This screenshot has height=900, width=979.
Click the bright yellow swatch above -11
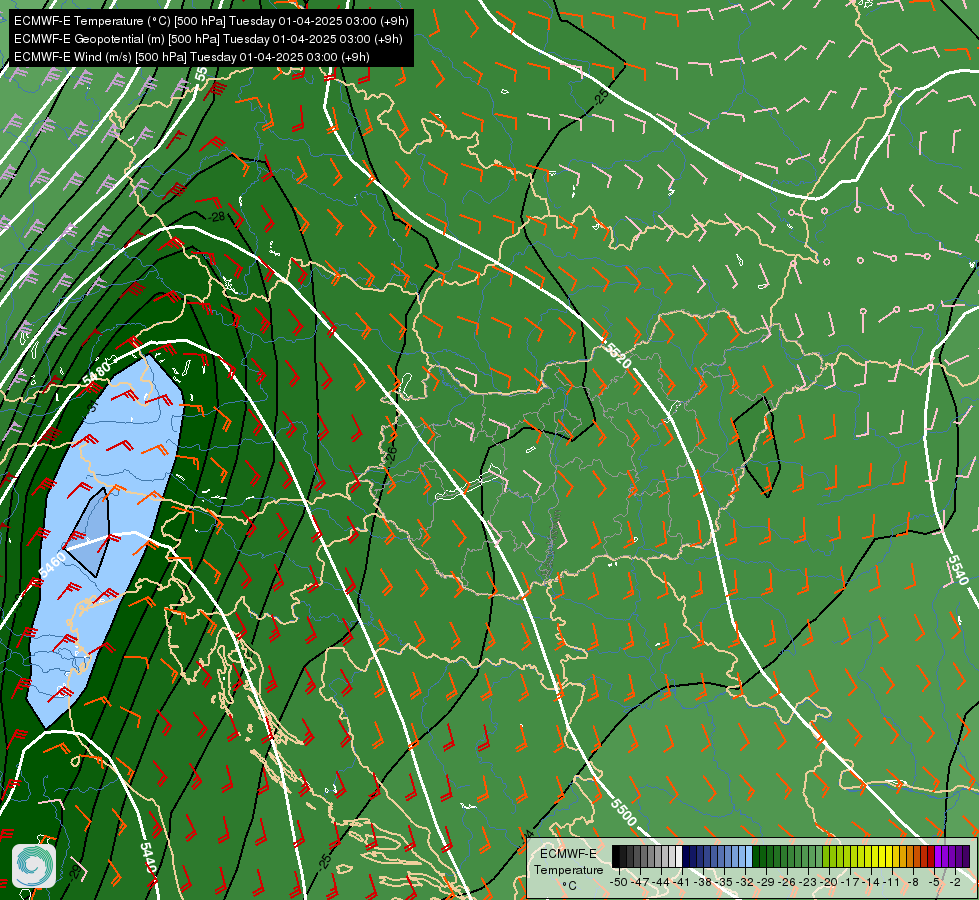tap(889, 856)
